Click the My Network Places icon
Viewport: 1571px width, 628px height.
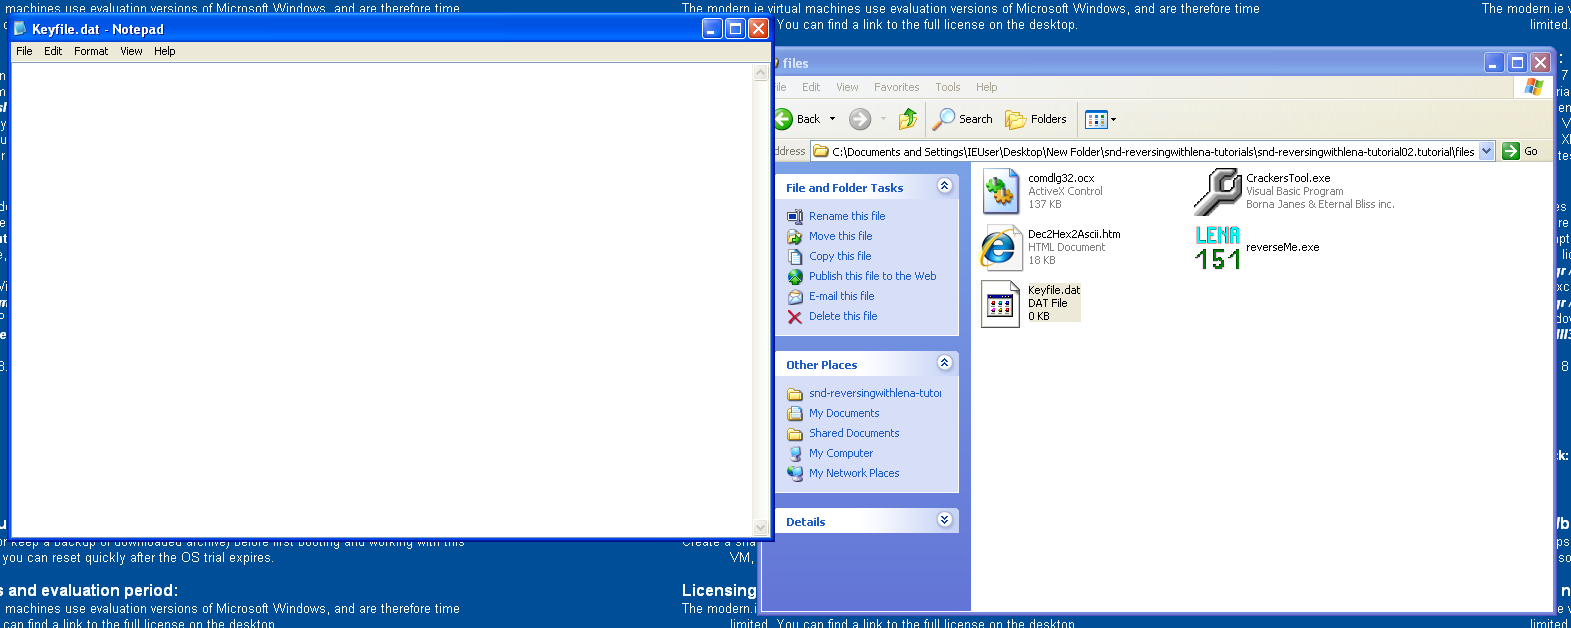coord(795,474)
